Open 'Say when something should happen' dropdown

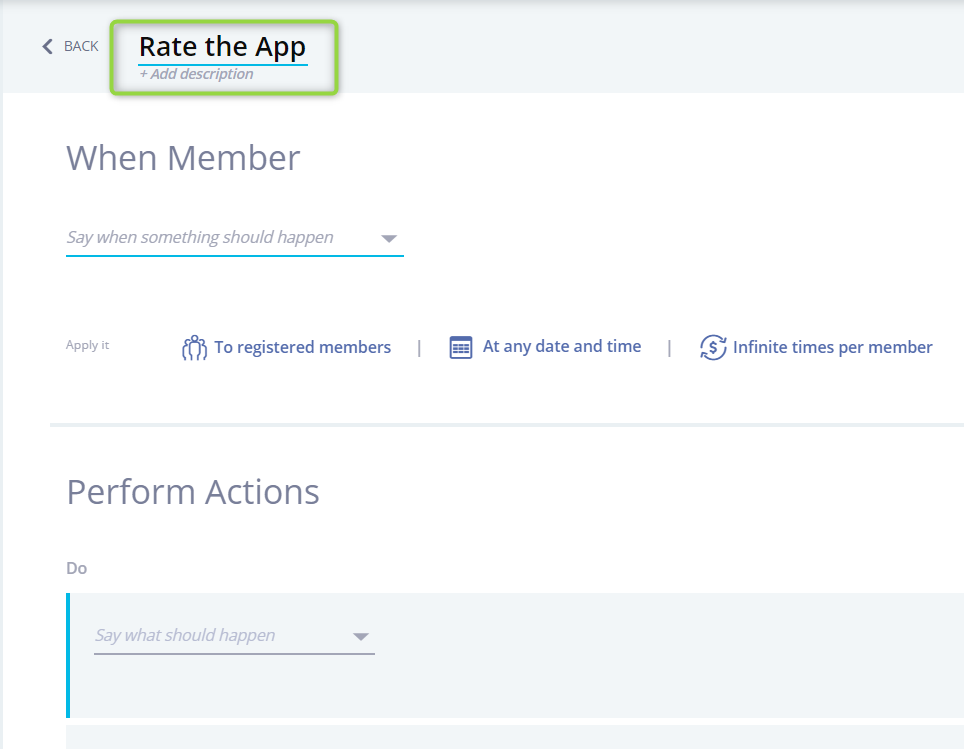[x=234, y=238]
